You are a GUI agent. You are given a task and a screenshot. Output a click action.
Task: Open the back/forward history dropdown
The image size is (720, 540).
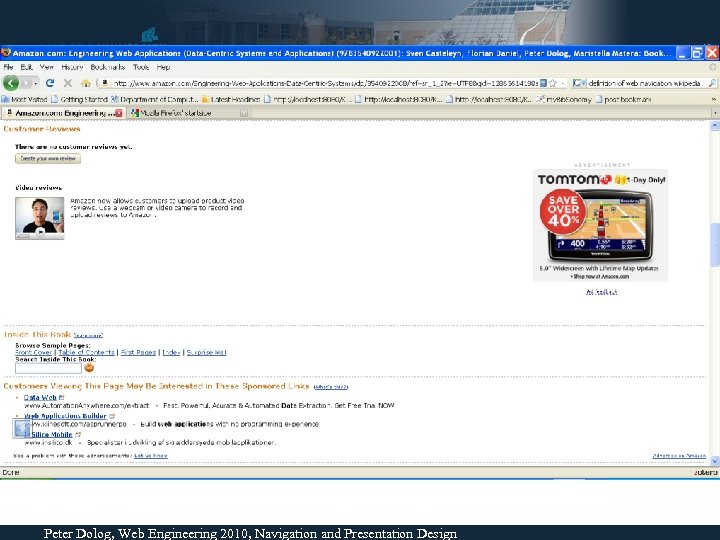(36, 83)
